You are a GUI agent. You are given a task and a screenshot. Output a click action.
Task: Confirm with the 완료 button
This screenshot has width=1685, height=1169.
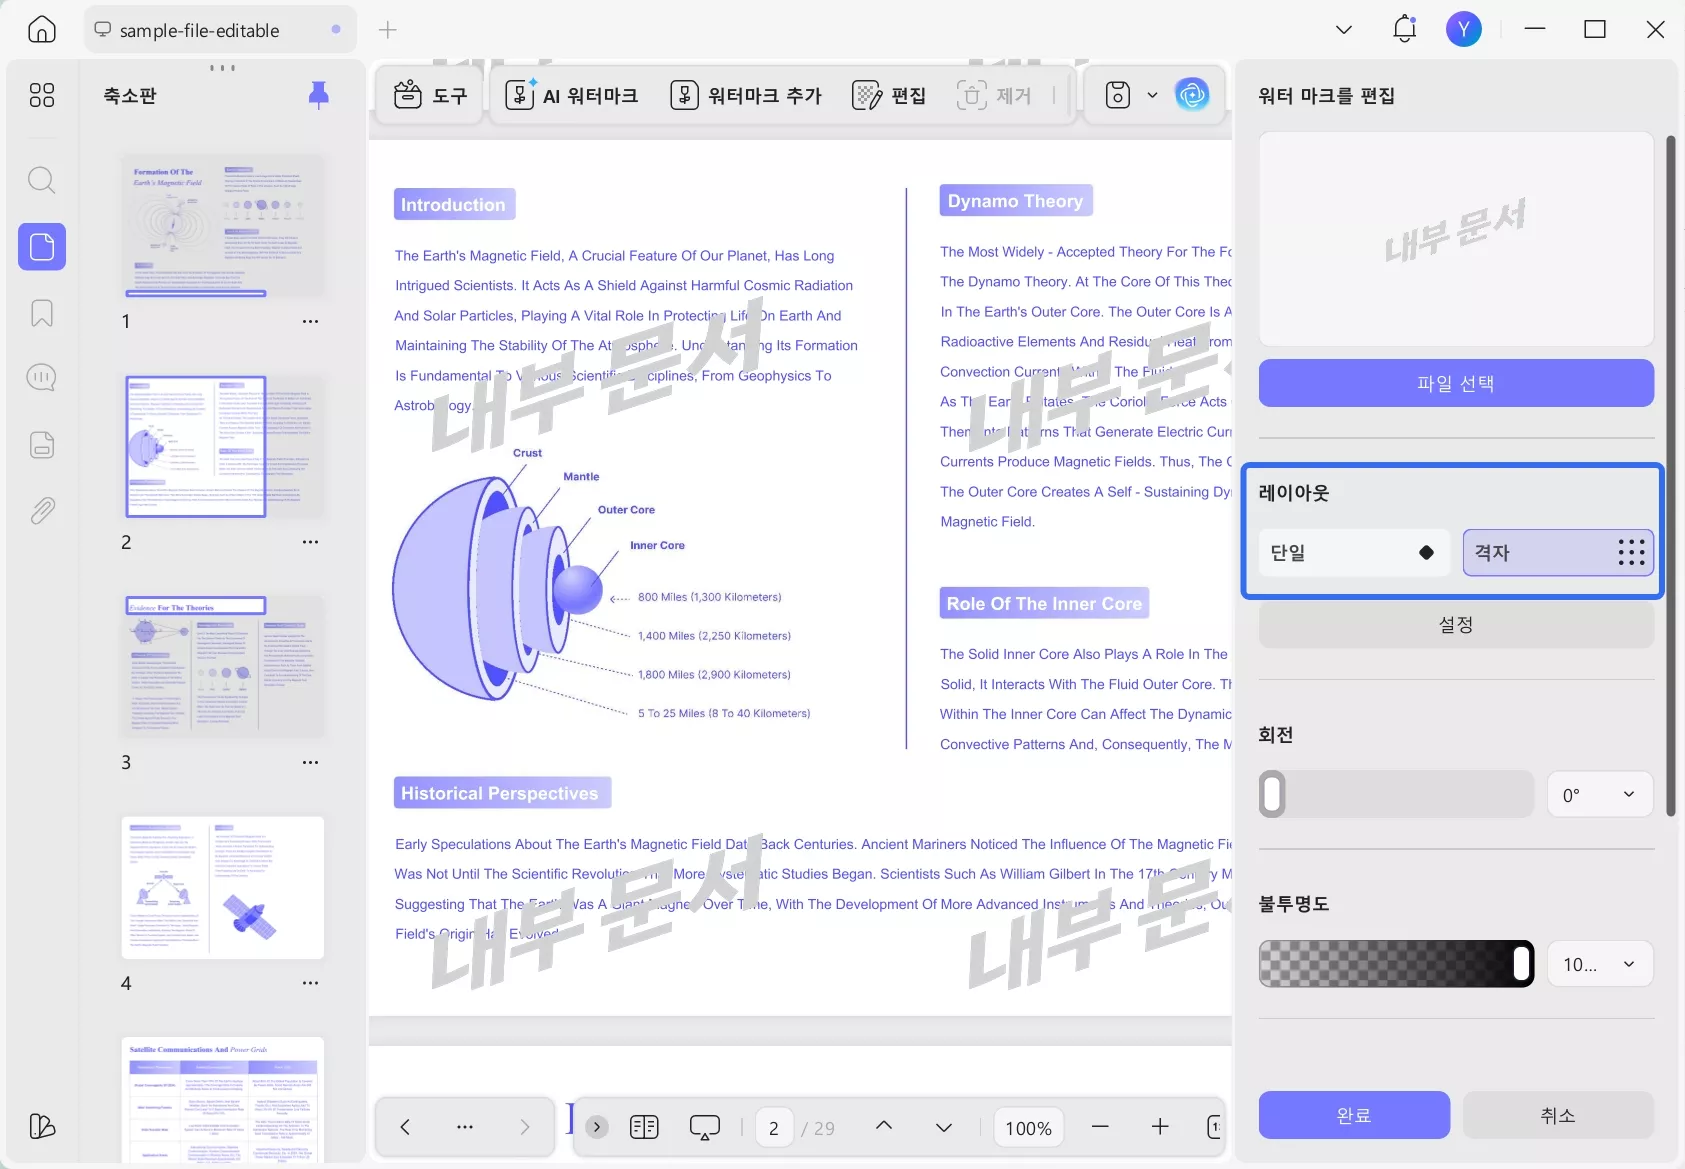[1353, 1115]
